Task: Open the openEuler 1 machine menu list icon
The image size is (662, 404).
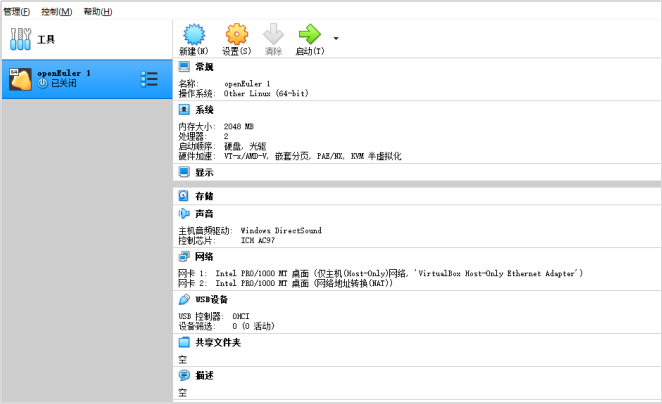Action: [x=149, y=79]
